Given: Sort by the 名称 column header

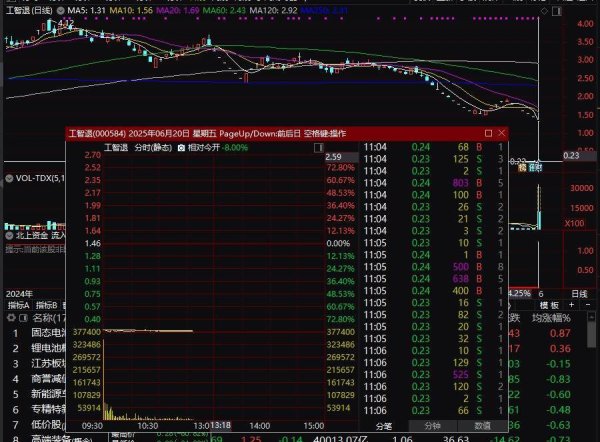Looking at the screenshot, I should click(x=49, y=318).
